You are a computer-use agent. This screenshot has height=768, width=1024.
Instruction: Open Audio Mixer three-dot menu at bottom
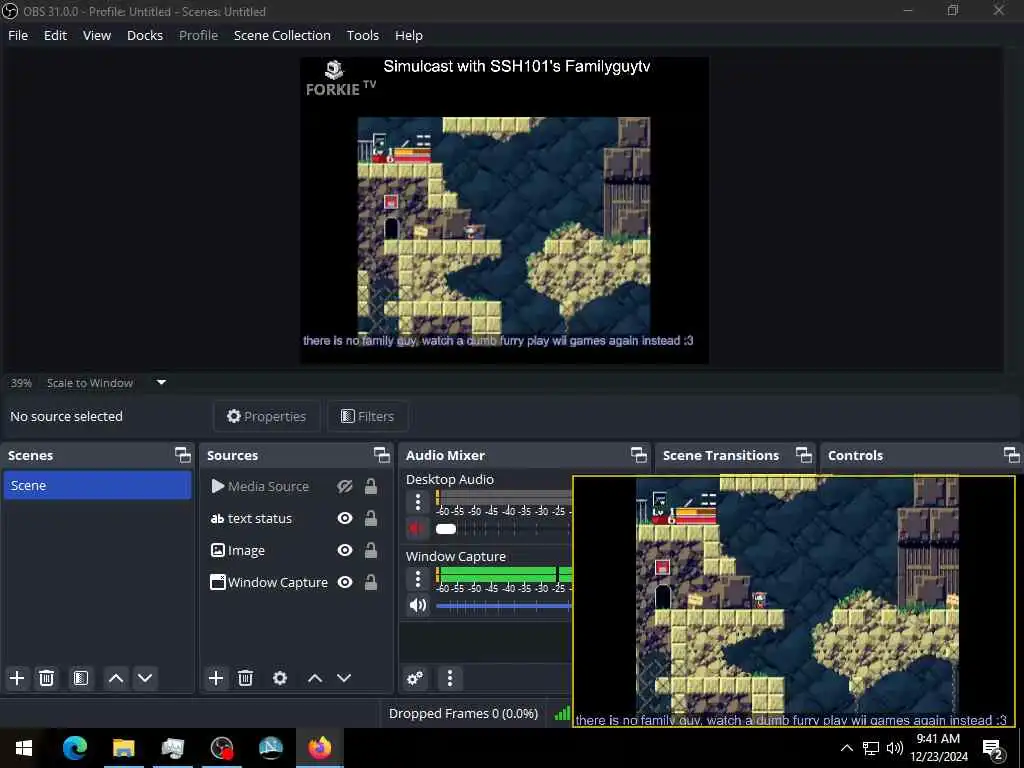449,678
